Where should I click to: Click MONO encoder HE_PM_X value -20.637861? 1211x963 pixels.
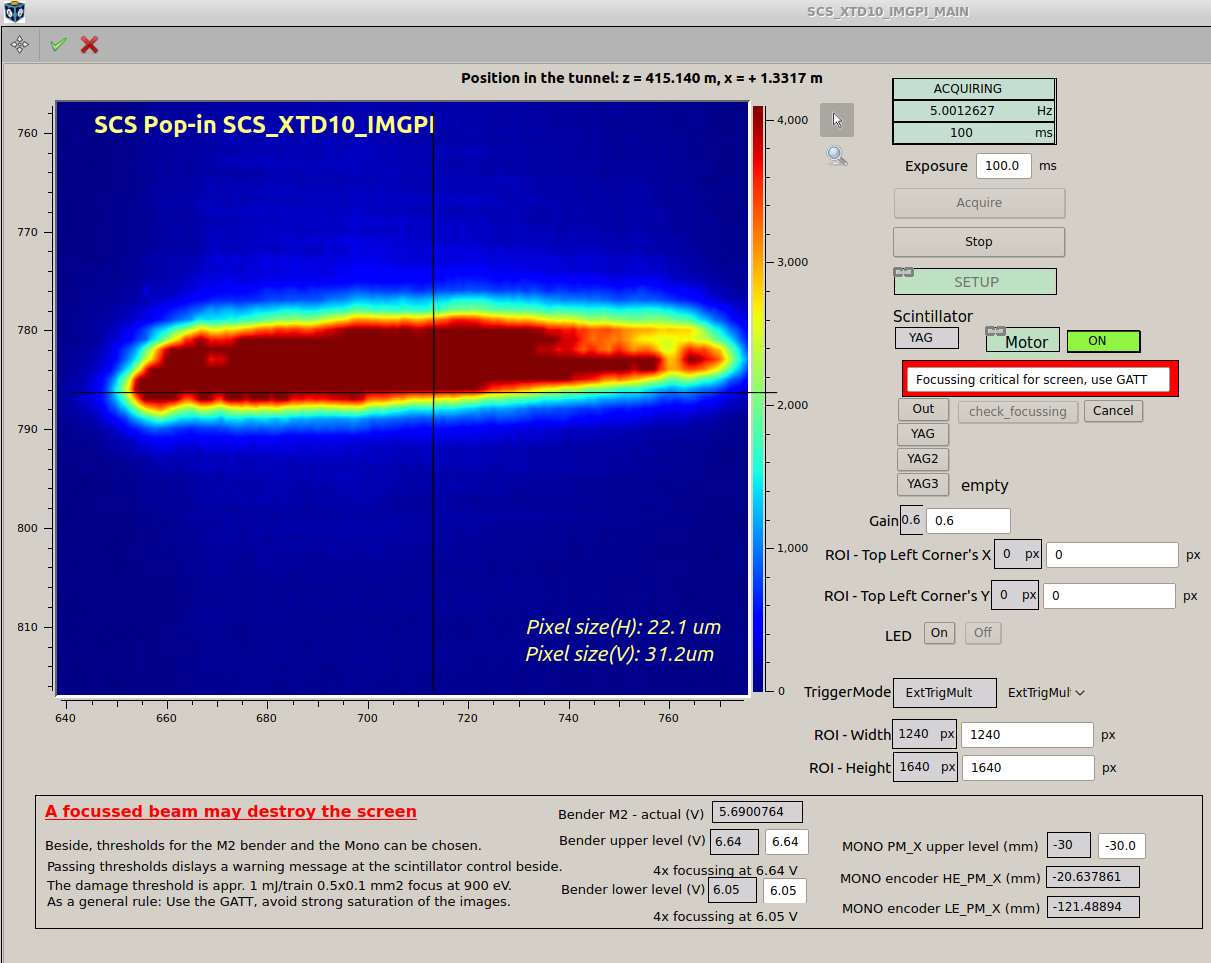point(1093,878)
